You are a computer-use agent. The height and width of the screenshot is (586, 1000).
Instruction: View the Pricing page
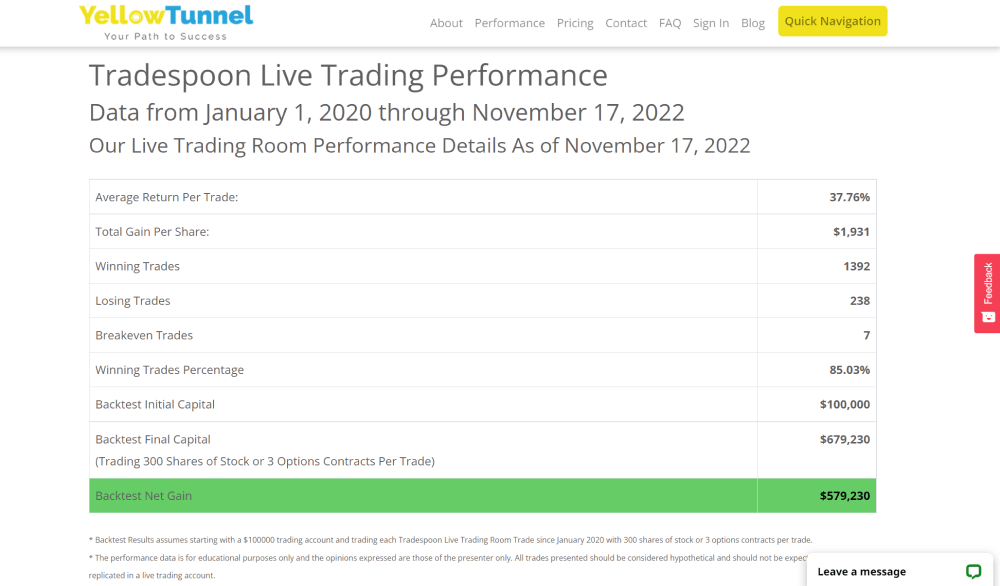(x=575, y=22)
